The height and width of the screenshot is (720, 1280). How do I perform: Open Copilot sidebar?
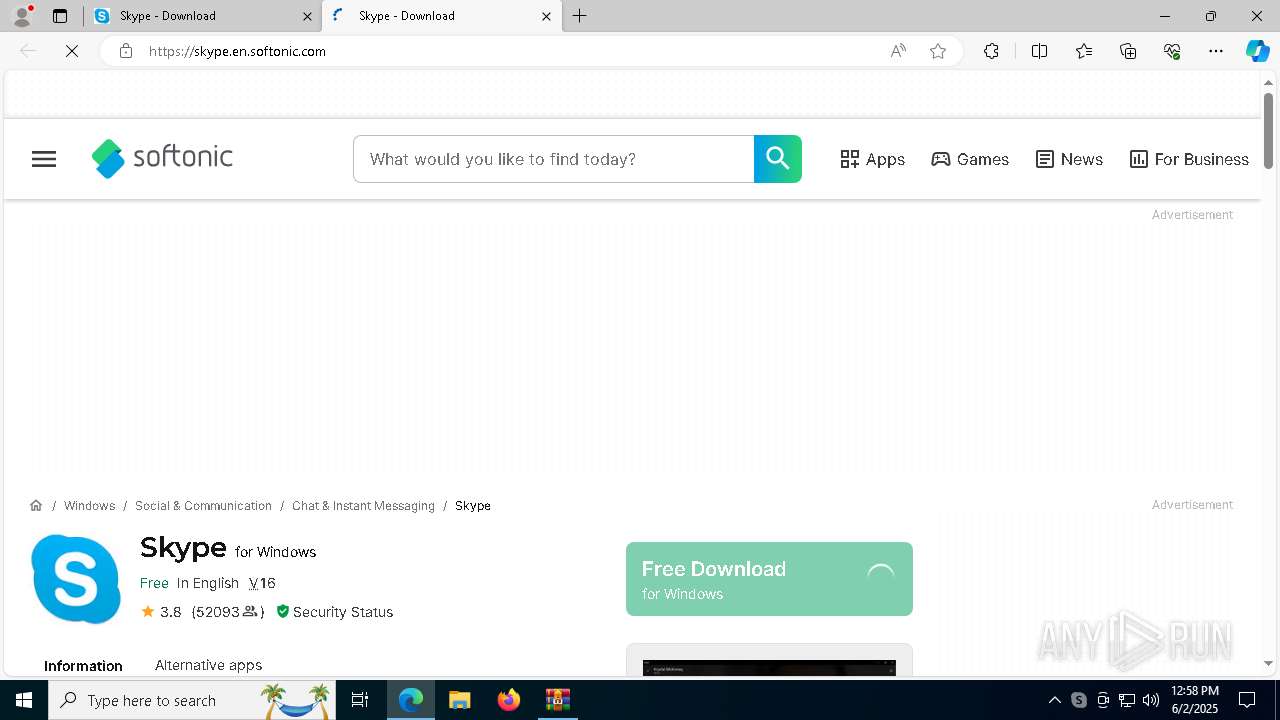[1257, 51]
